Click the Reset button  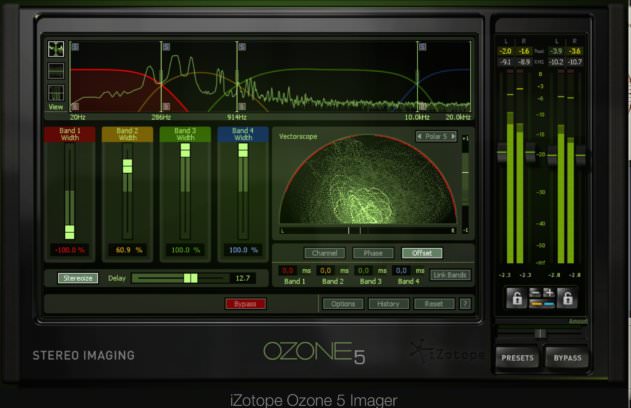pyautogui.click(x=434, y=304)
